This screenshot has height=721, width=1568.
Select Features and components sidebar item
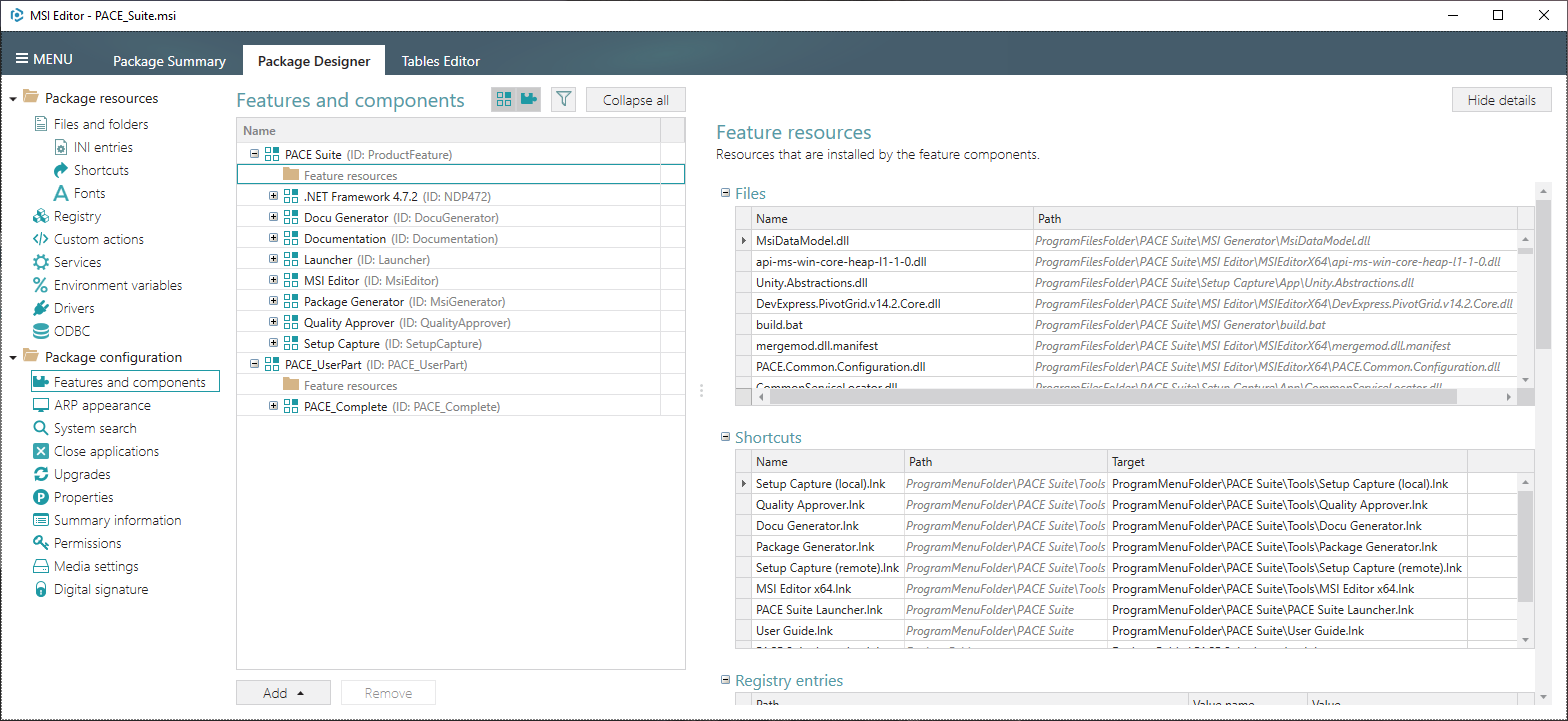(125, 382)
